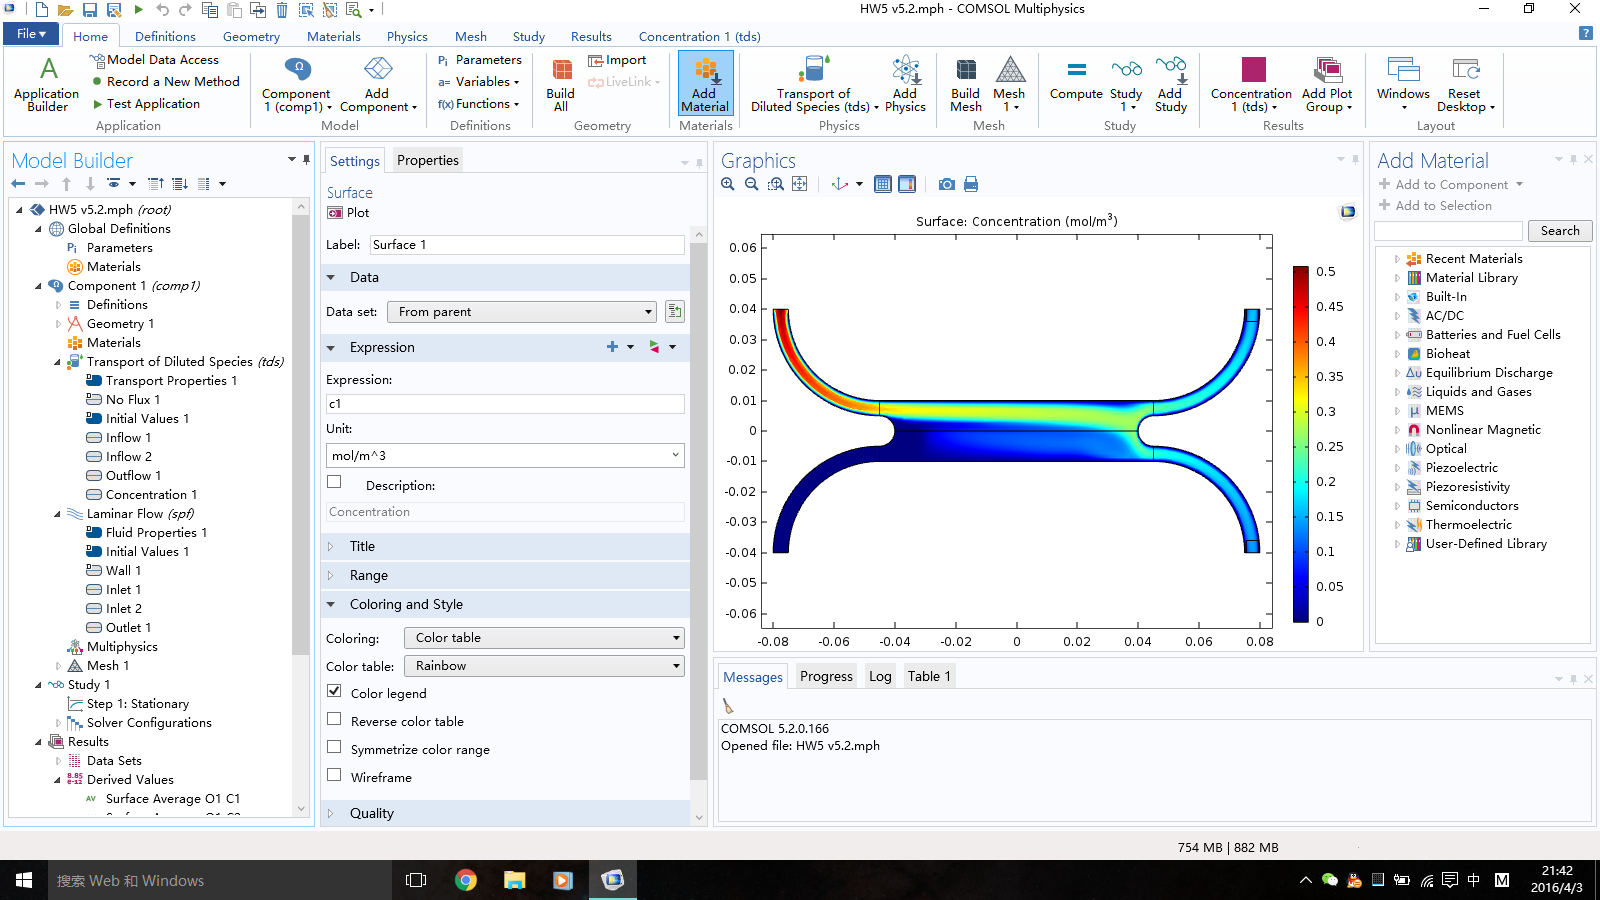Click the go to source icon beside Data set
The height and width of the screenshot is (900, 1600).
coord(675,312)
